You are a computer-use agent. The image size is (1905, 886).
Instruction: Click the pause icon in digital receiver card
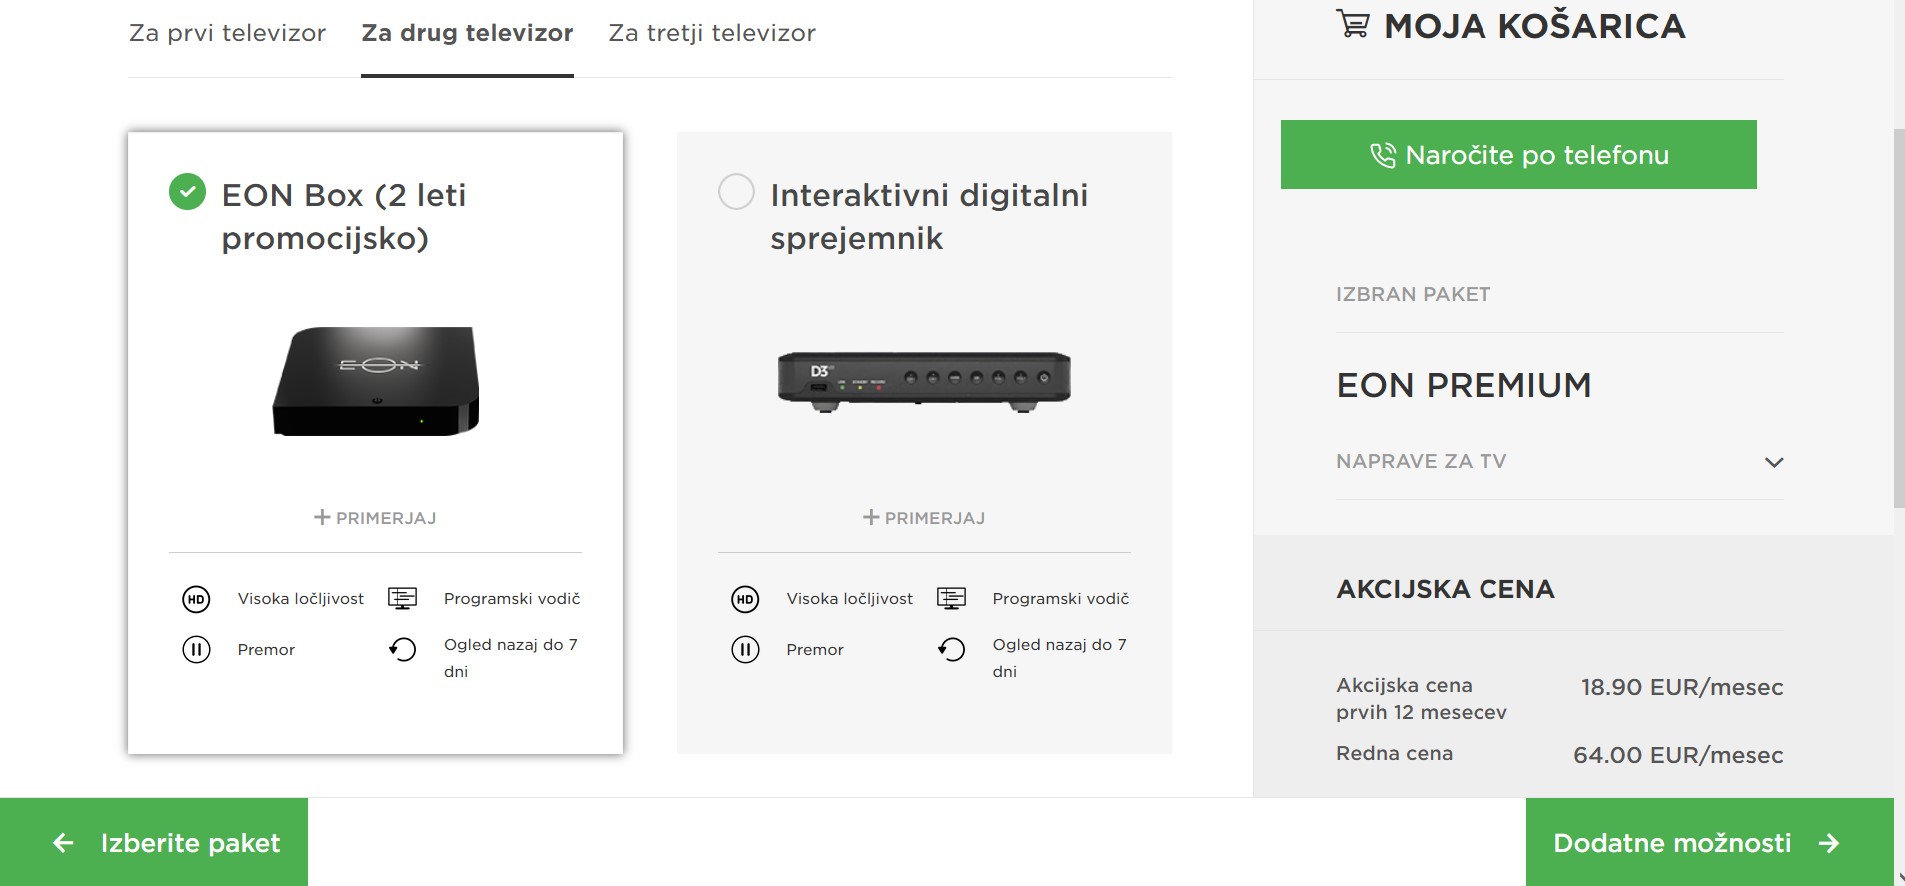tap(745, 650)
